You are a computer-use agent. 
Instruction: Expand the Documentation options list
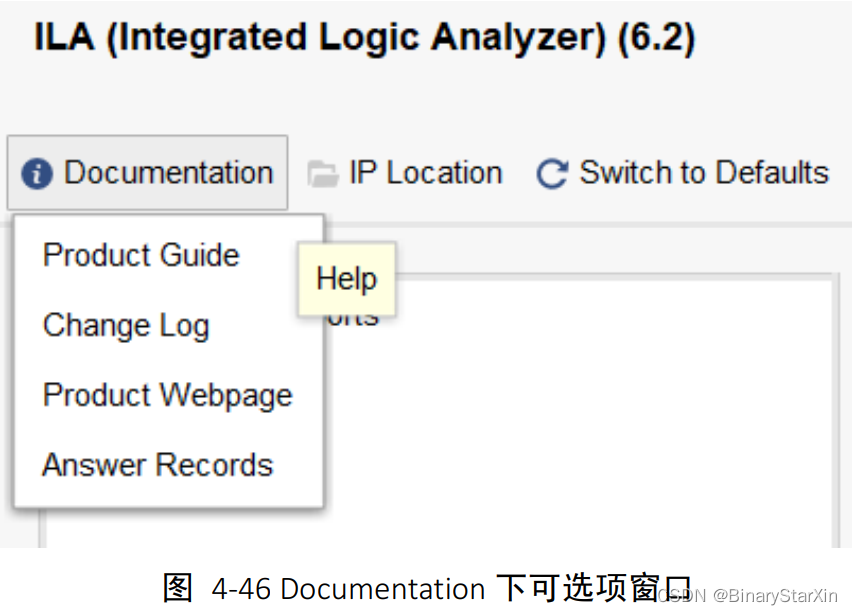pyautogui.click(x=147, y=172)
